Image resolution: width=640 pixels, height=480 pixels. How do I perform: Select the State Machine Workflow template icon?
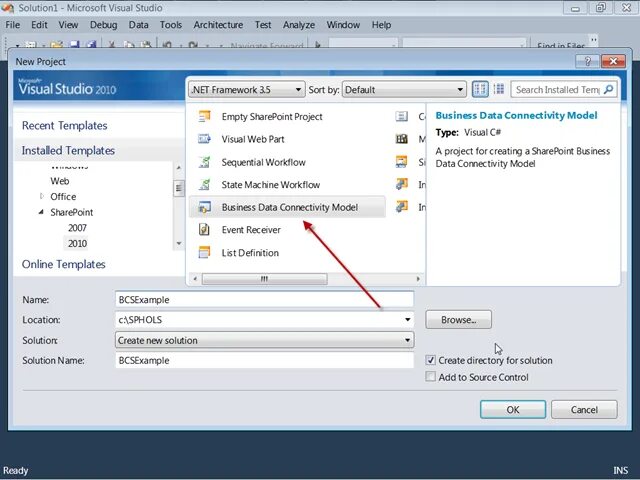[204, 184]
